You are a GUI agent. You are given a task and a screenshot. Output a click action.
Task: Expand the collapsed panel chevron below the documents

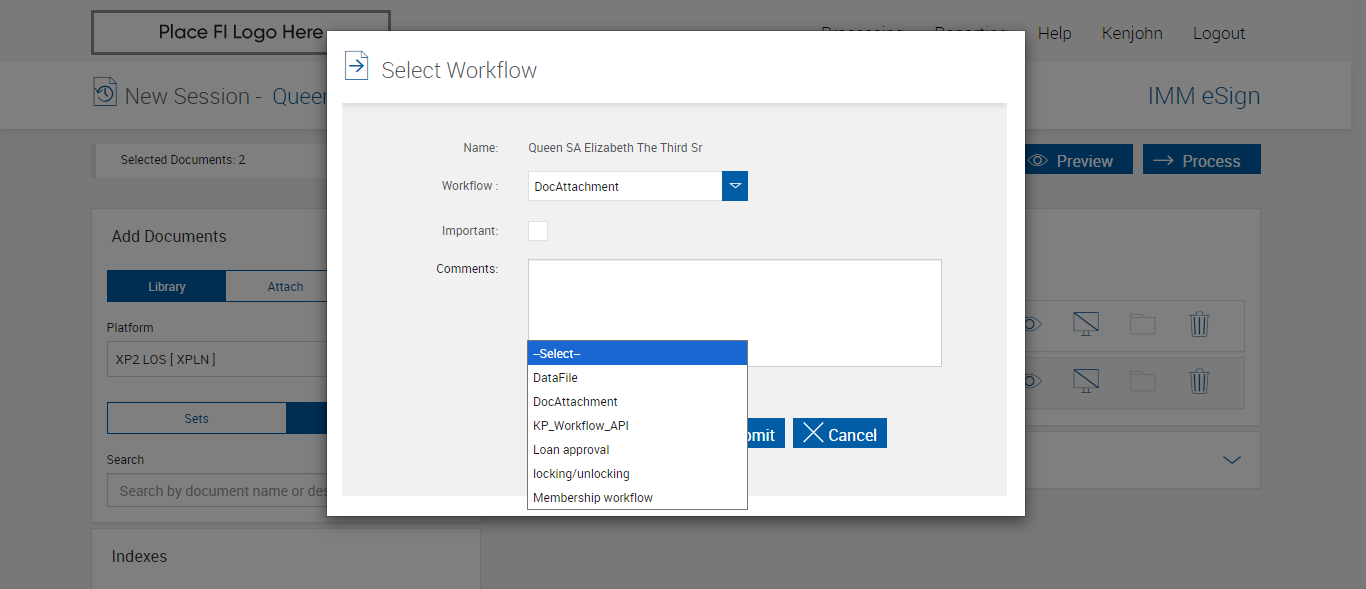pyautogui.click(x=1232, y=460)
